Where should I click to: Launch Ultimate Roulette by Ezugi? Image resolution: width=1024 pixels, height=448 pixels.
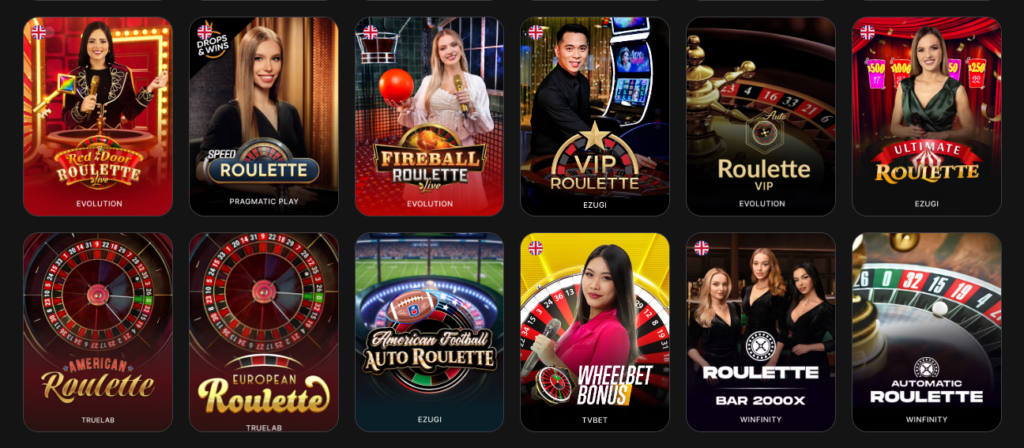pyautogui.click(x=927, y=116)
